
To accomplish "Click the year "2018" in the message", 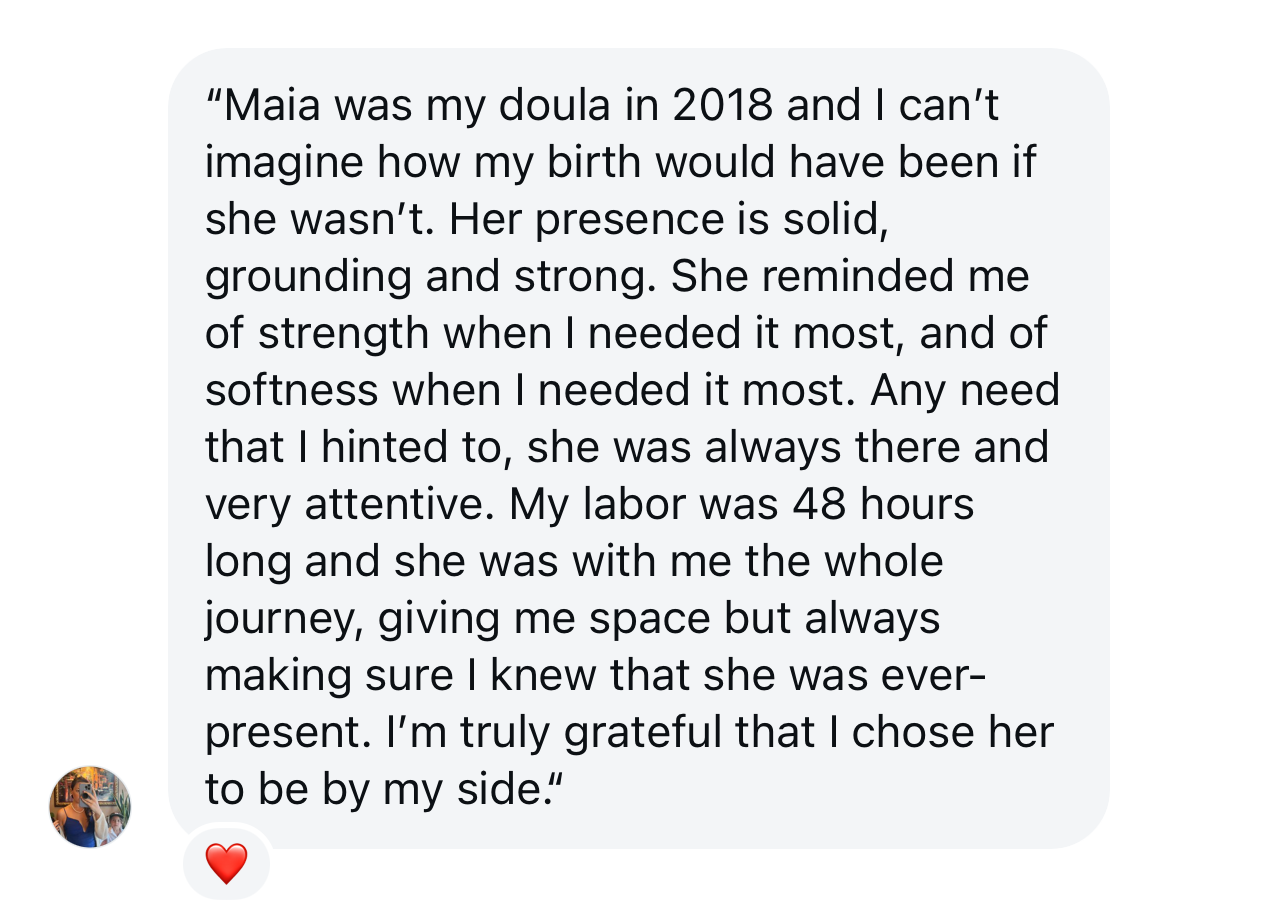I will pyautogui.click(x=723, y=105).
